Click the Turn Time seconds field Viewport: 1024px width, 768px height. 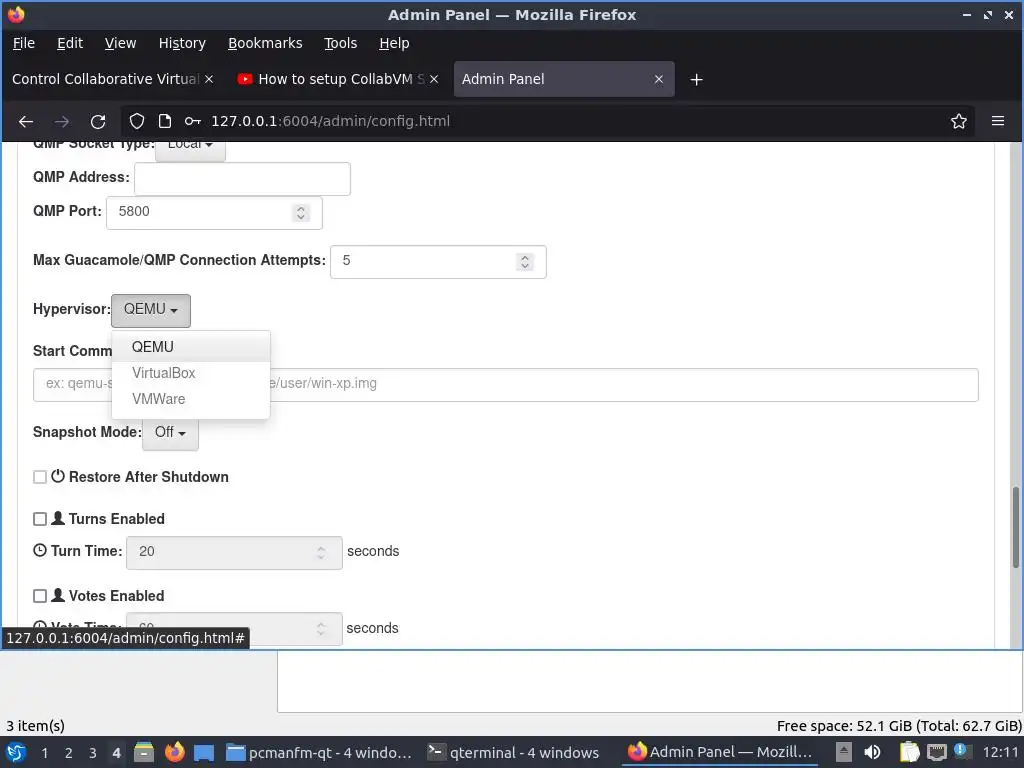pyautogui.click(x=234, y=552)
